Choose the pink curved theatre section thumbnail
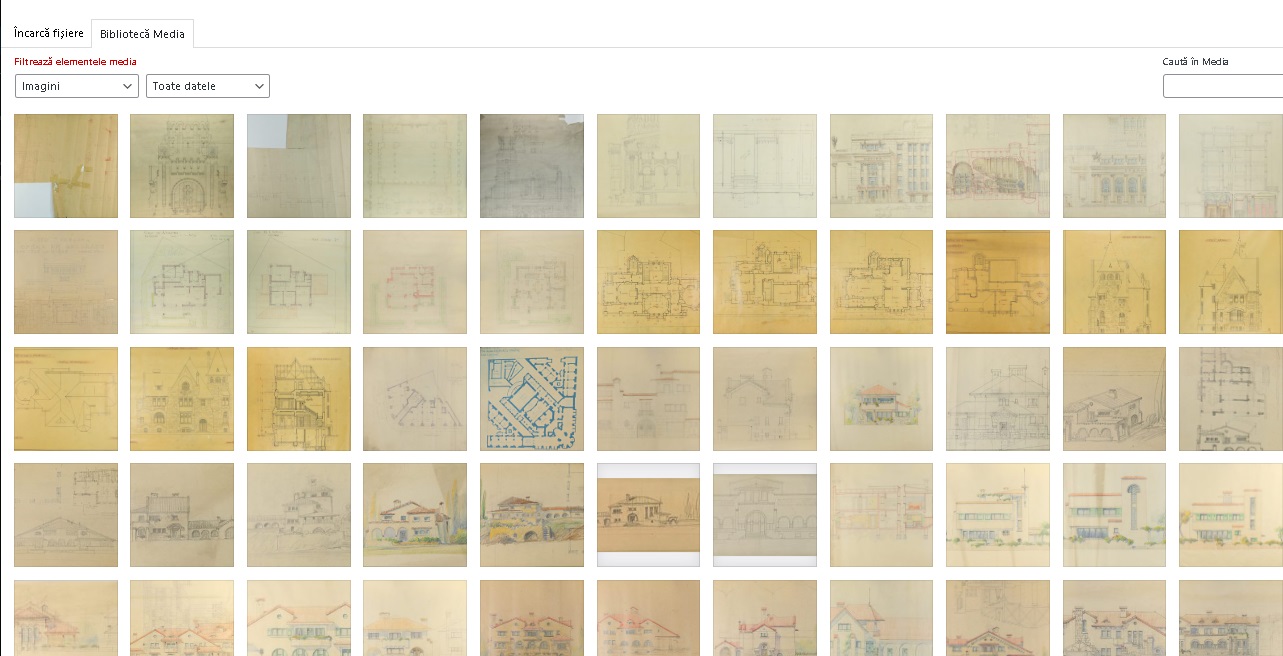Image resolution: width=1283 pixels, height=656 pixels. tap(998, 166)
